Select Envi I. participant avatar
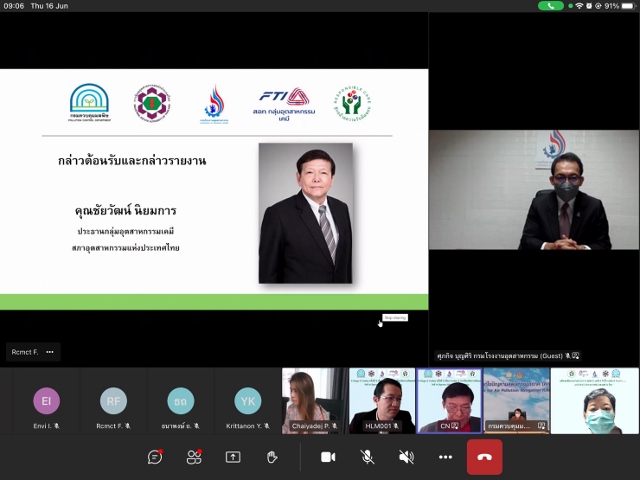 46,401
